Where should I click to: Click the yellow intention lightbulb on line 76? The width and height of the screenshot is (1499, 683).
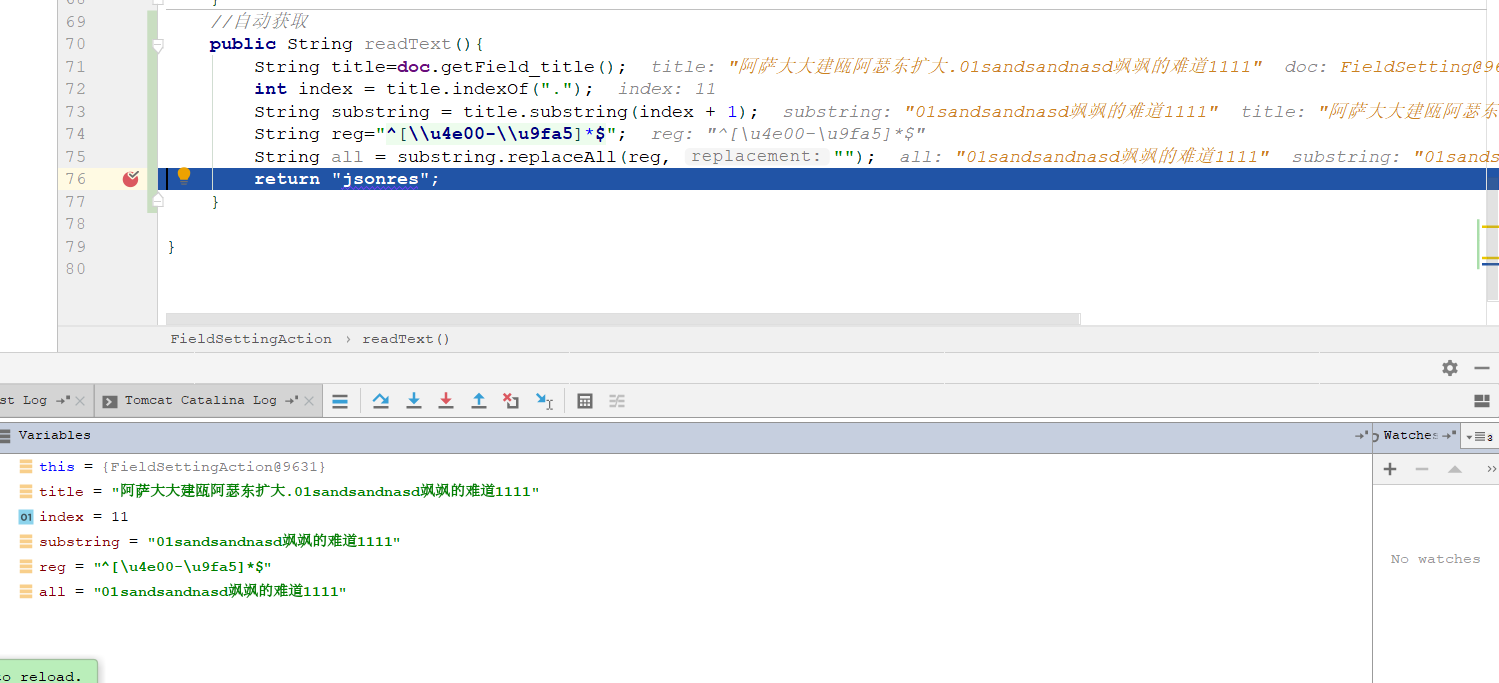click(184, 177)
